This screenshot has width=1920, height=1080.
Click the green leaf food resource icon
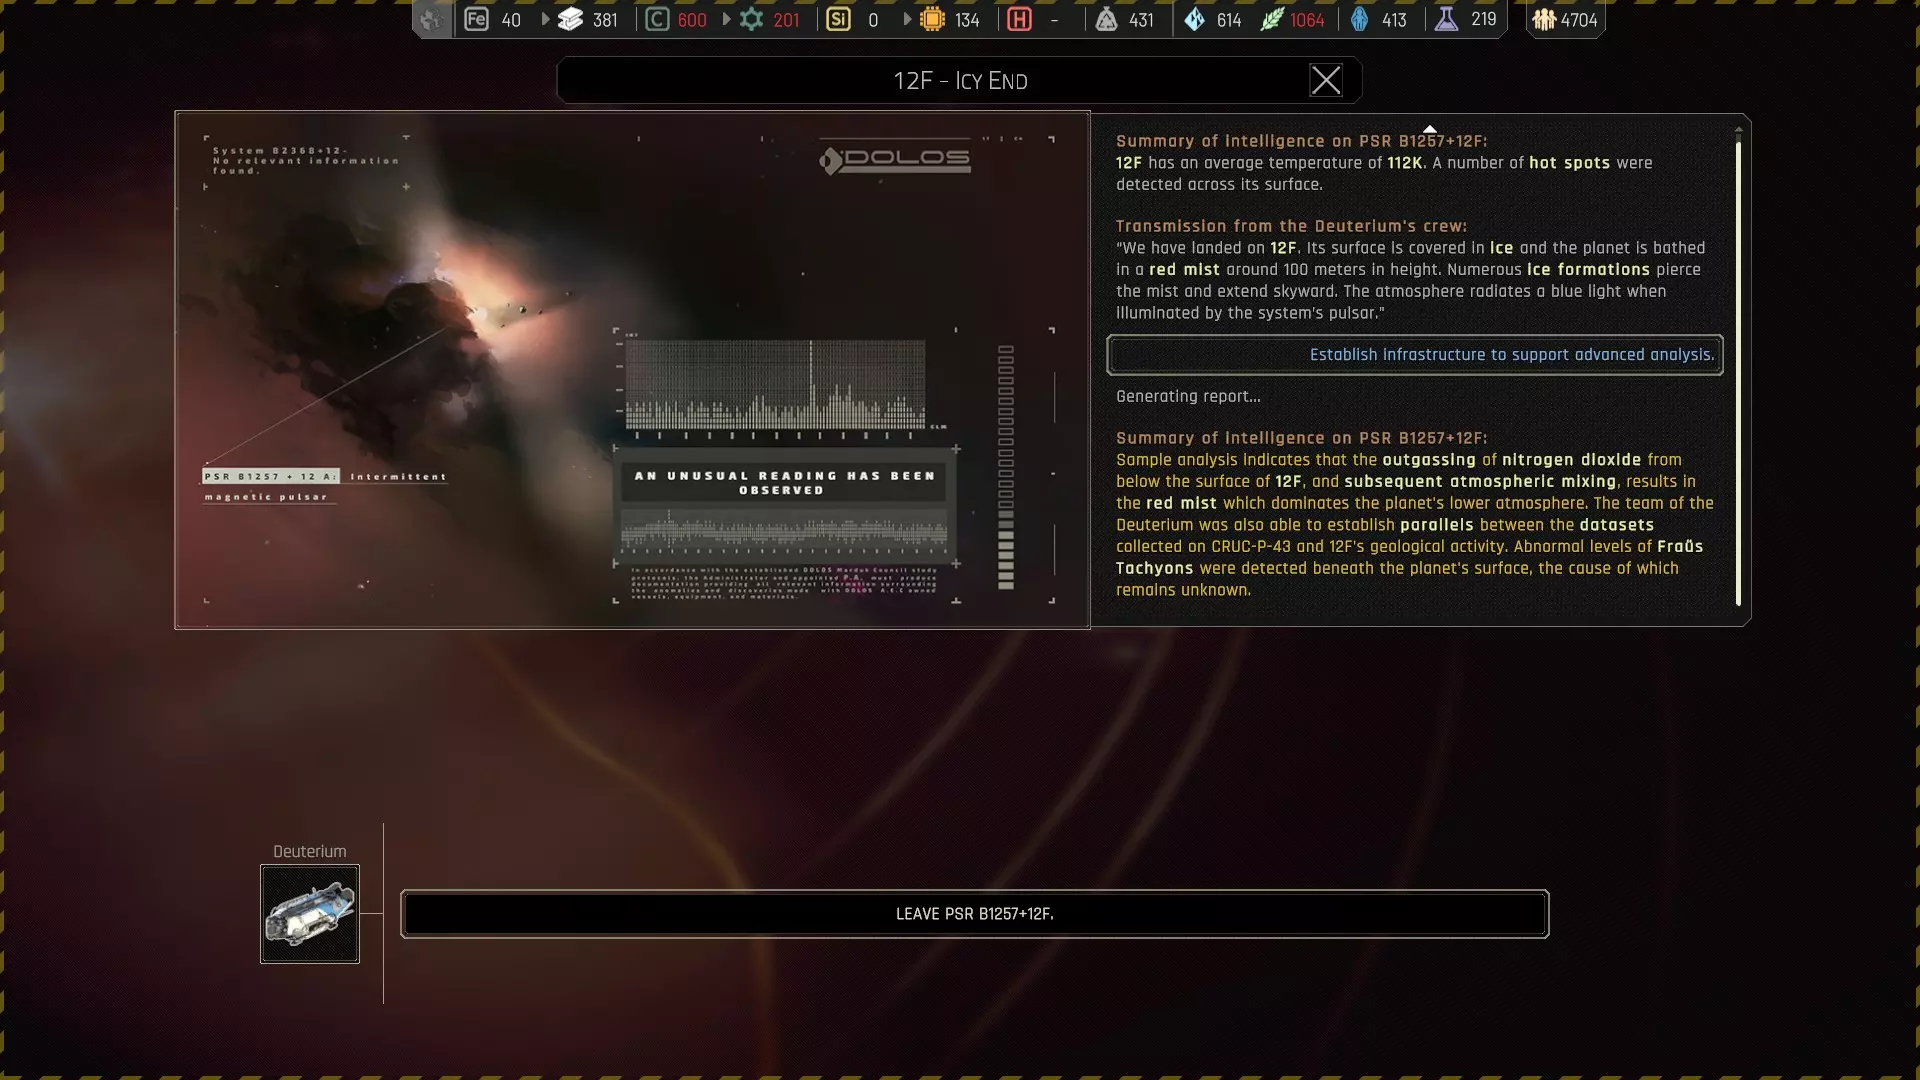[x=1271, y=19]
